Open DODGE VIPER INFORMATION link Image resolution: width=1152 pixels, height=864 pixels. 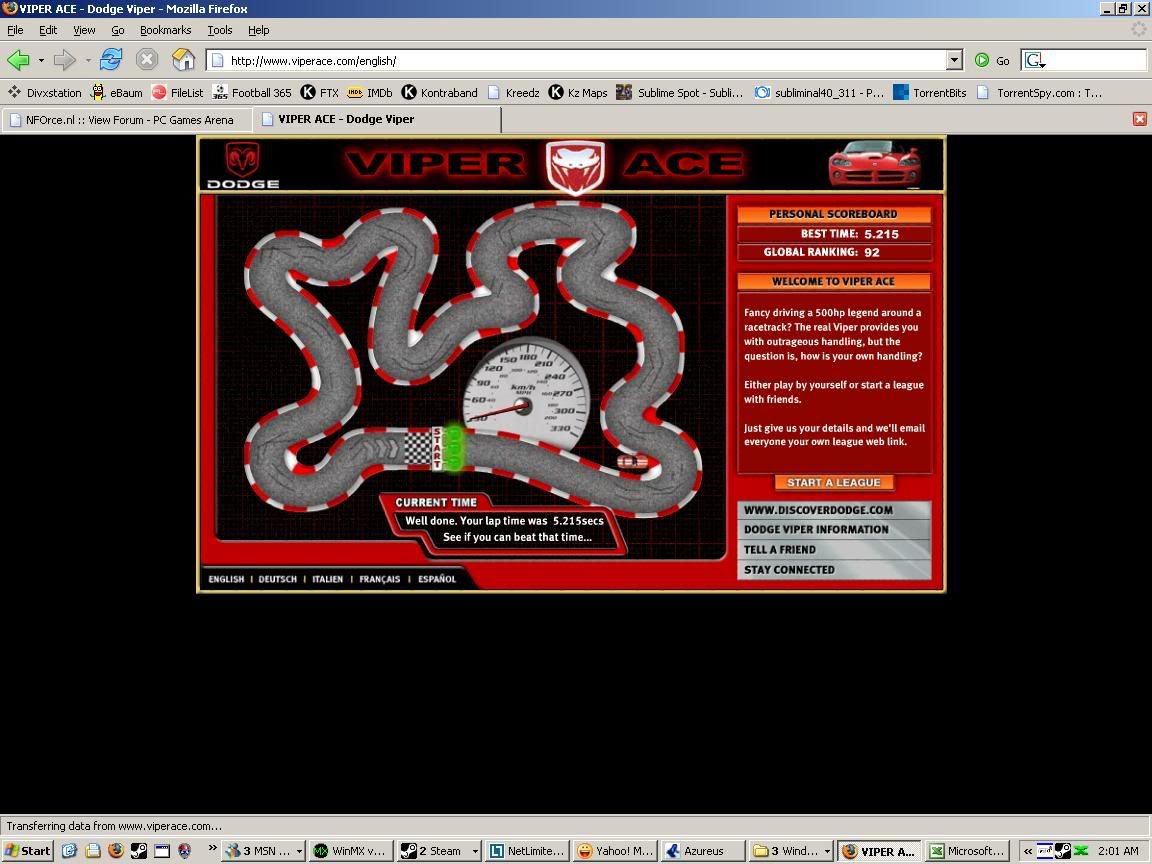pos(834,530)
